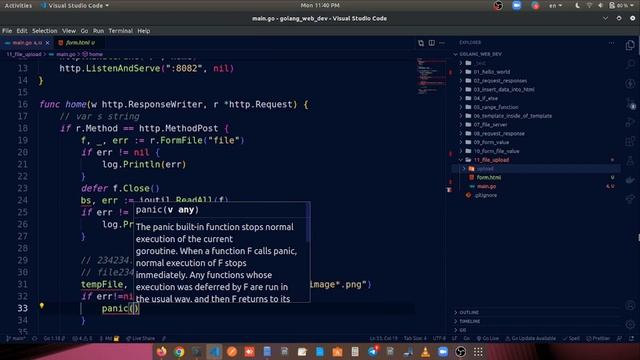Open the Selection menu
The height and width of the screenshot is (360, 640).
pyautogui.click(x=44, y=31)
